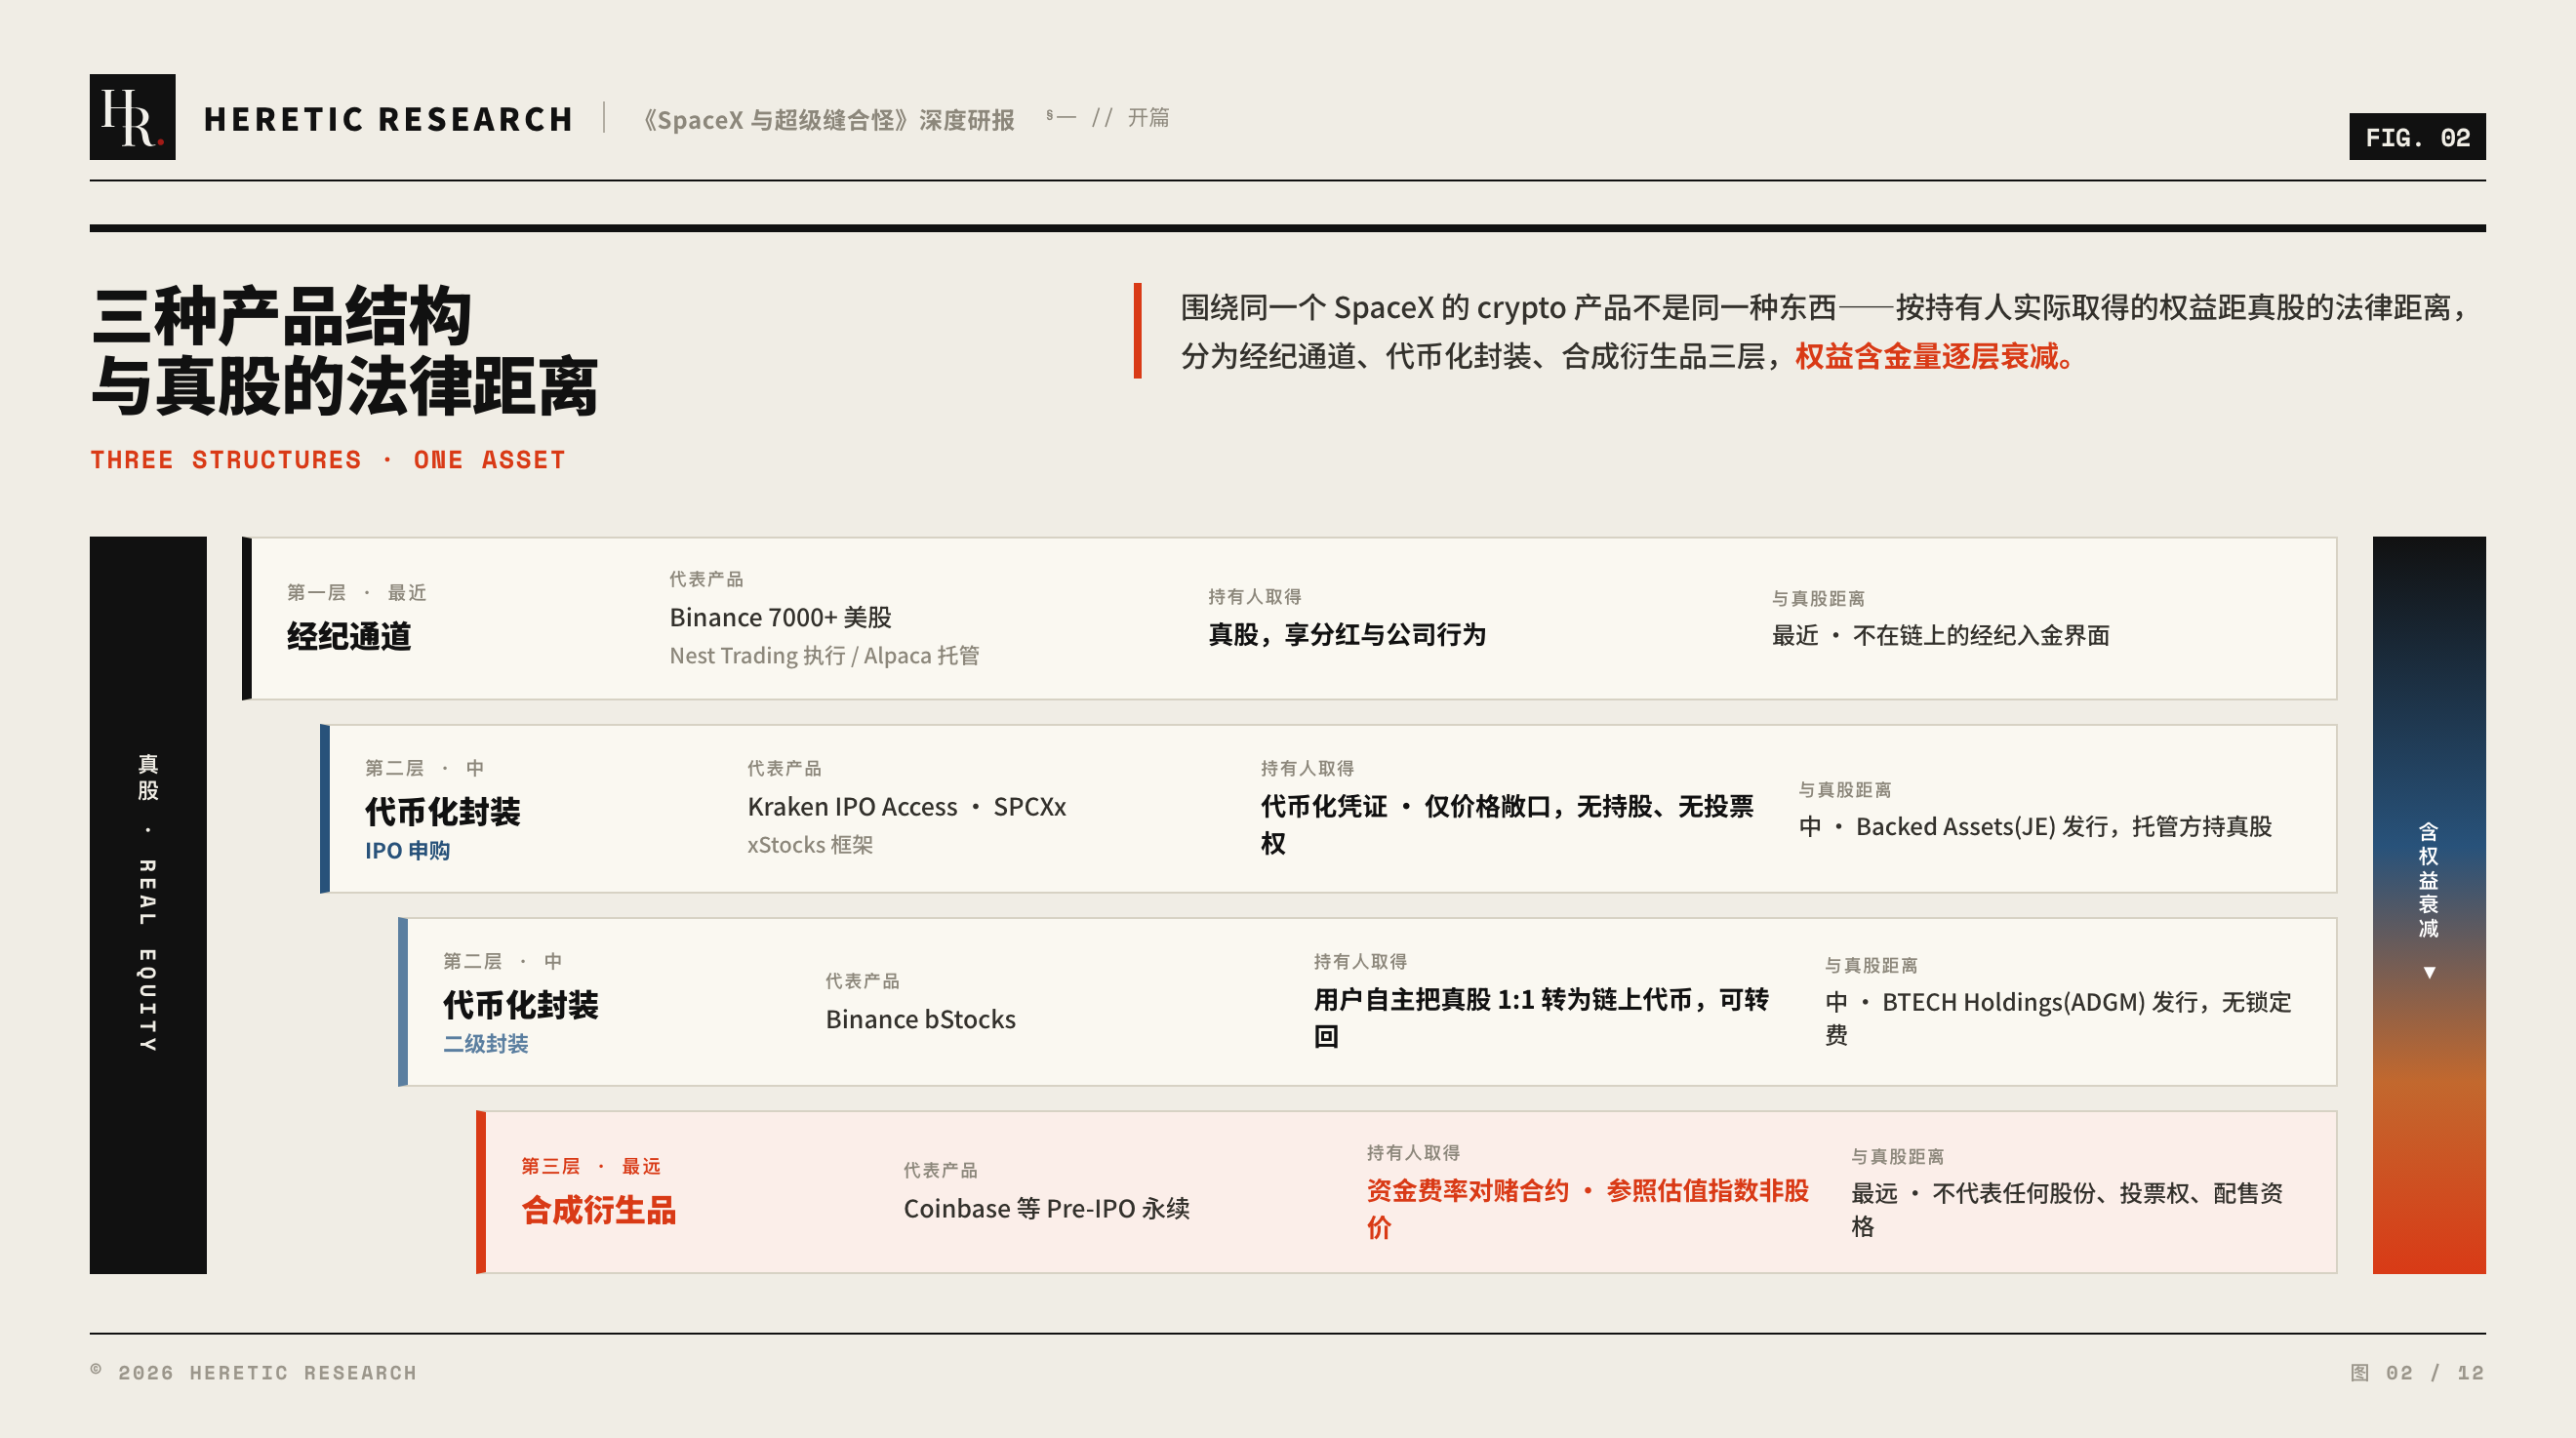Viewport: 2576px width, 1438px height.
Task: Click '真股，享分红与公司行为' text
Action: pyautogui.click(x=1346, y=634)
